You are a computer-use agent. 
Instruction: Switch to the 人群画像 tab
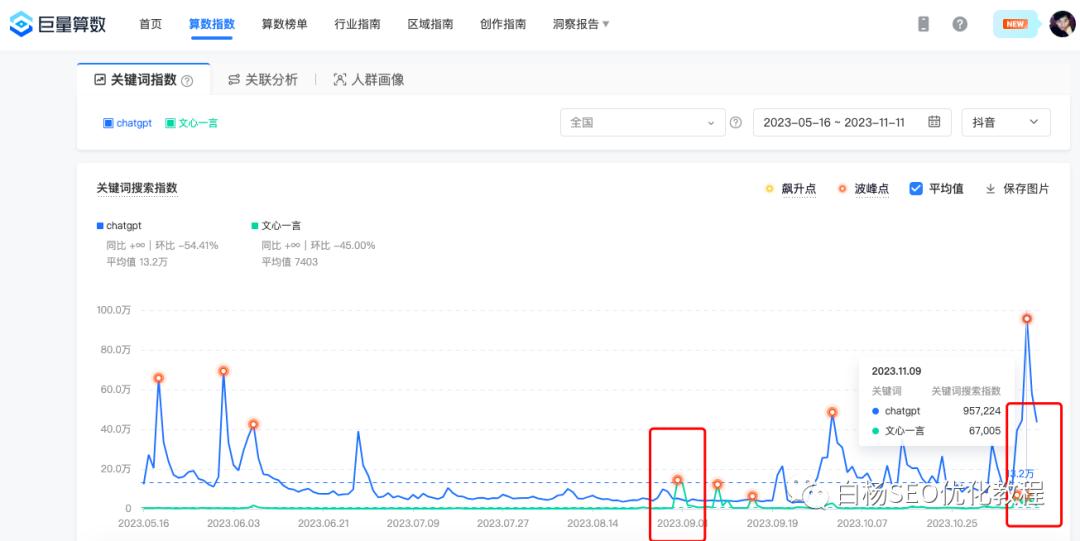coord(368,80)
